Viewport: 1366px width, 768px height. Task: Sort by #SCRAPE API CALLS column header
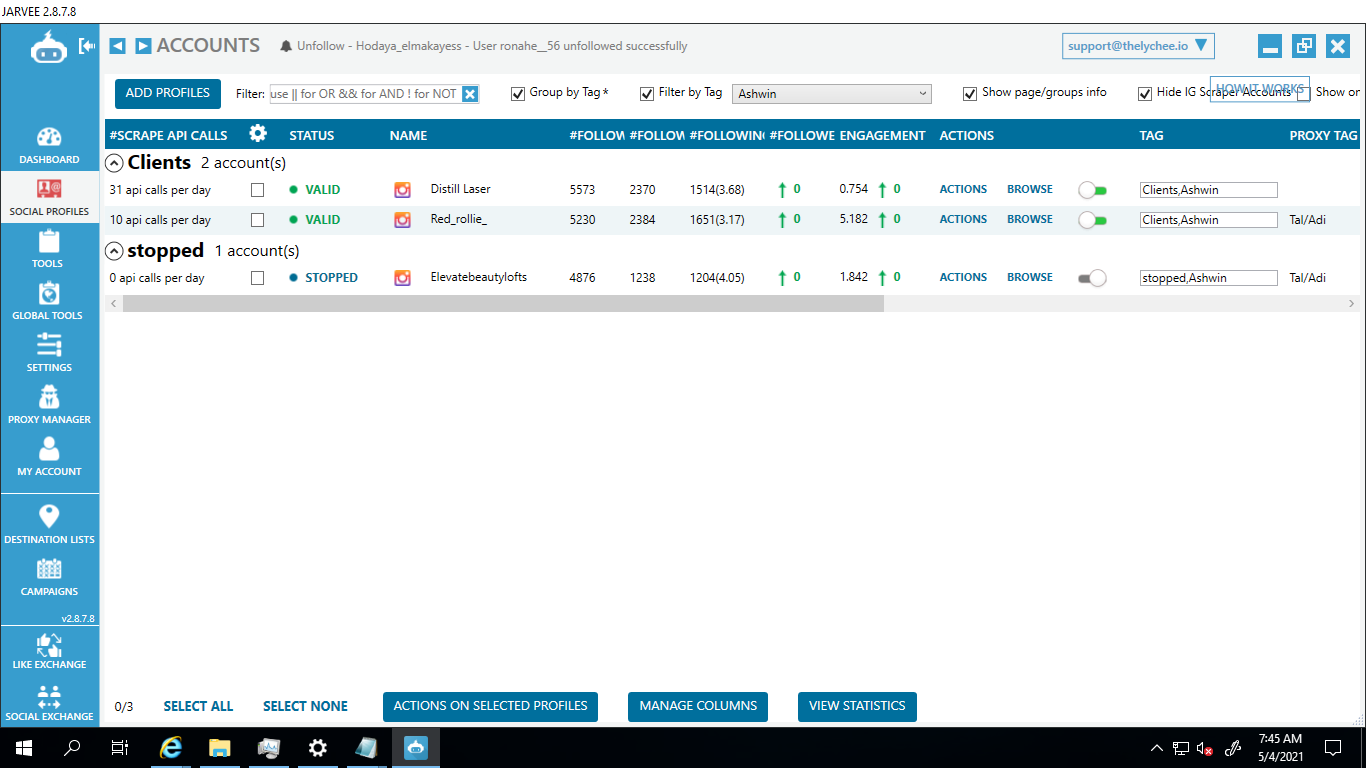[x=168, y=135]
